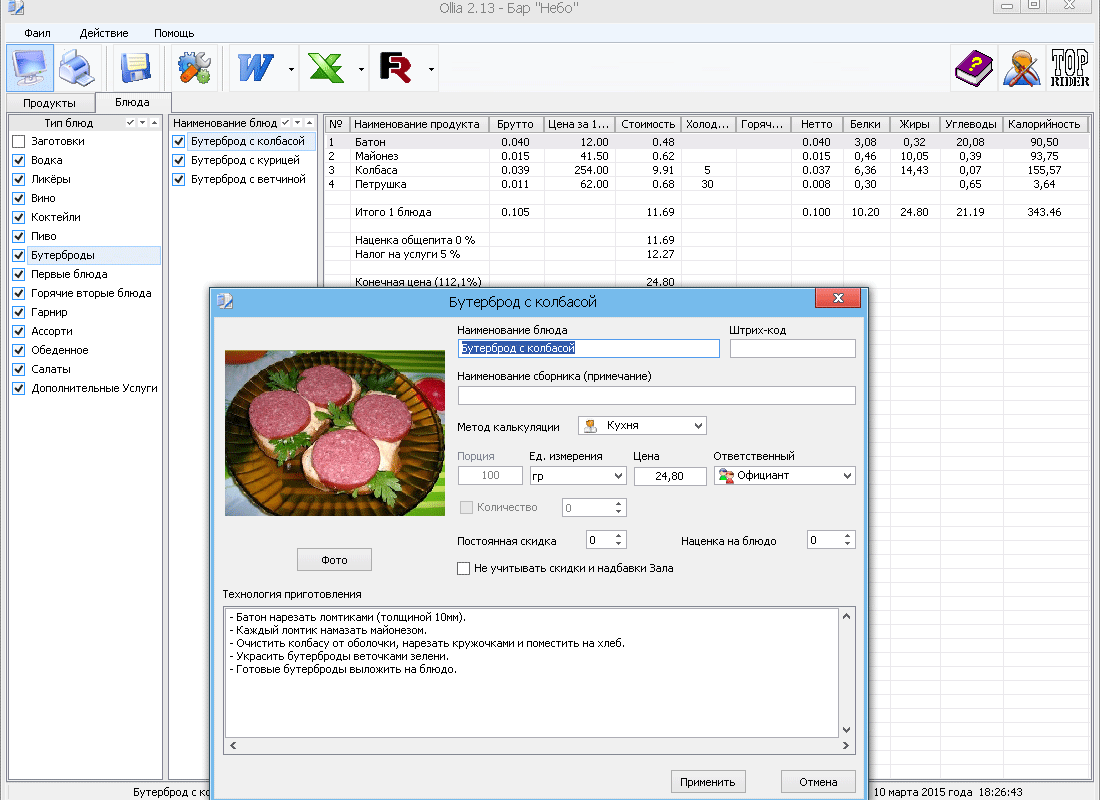The width and height of the screenshot is (1100, 800).
Task: Click the FR report icon
Action: [x=396, y=69]
